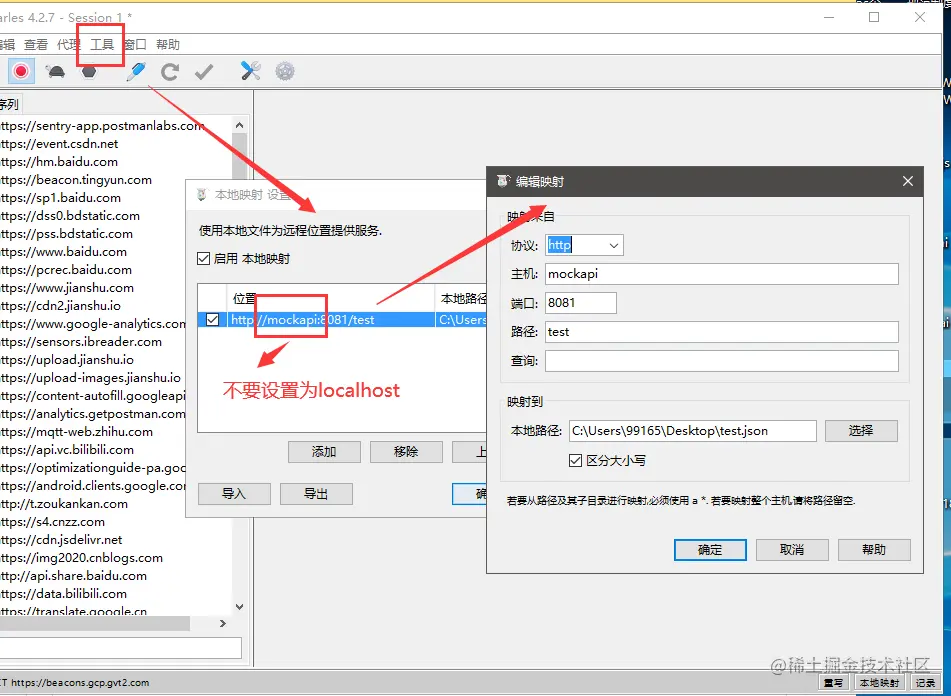Open the 代理 menu

point(69,44)
